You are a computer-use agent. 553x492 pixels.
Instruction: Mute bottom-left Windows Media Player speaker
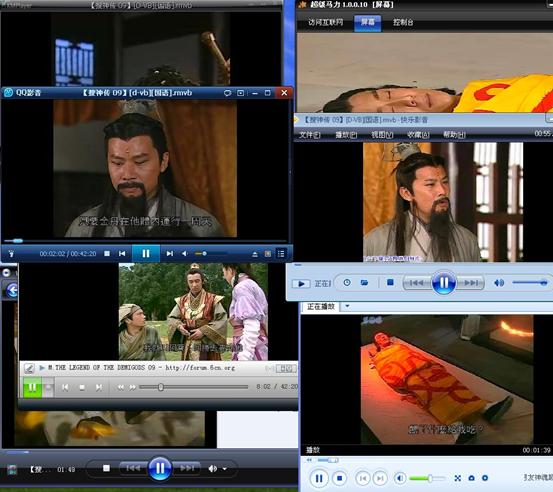(x=212, y=469)
